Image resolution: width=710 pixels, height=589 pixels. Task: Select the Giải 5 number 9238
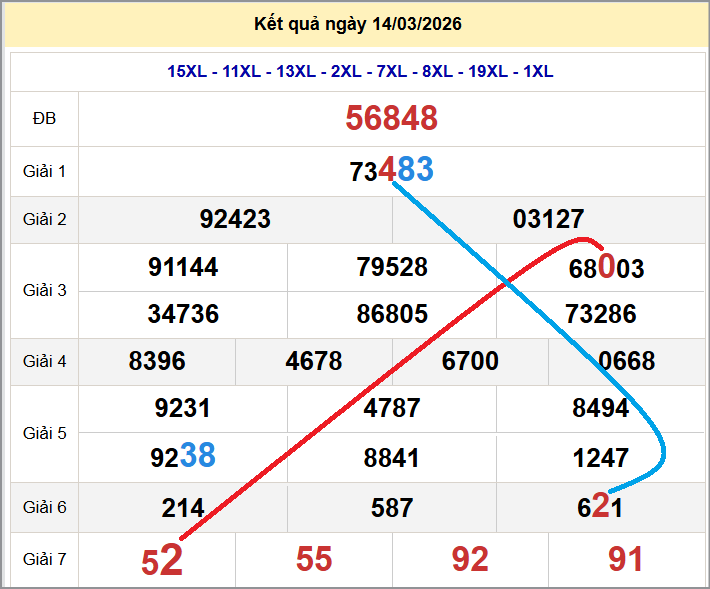pyautogui.click(x=183, y=457)
